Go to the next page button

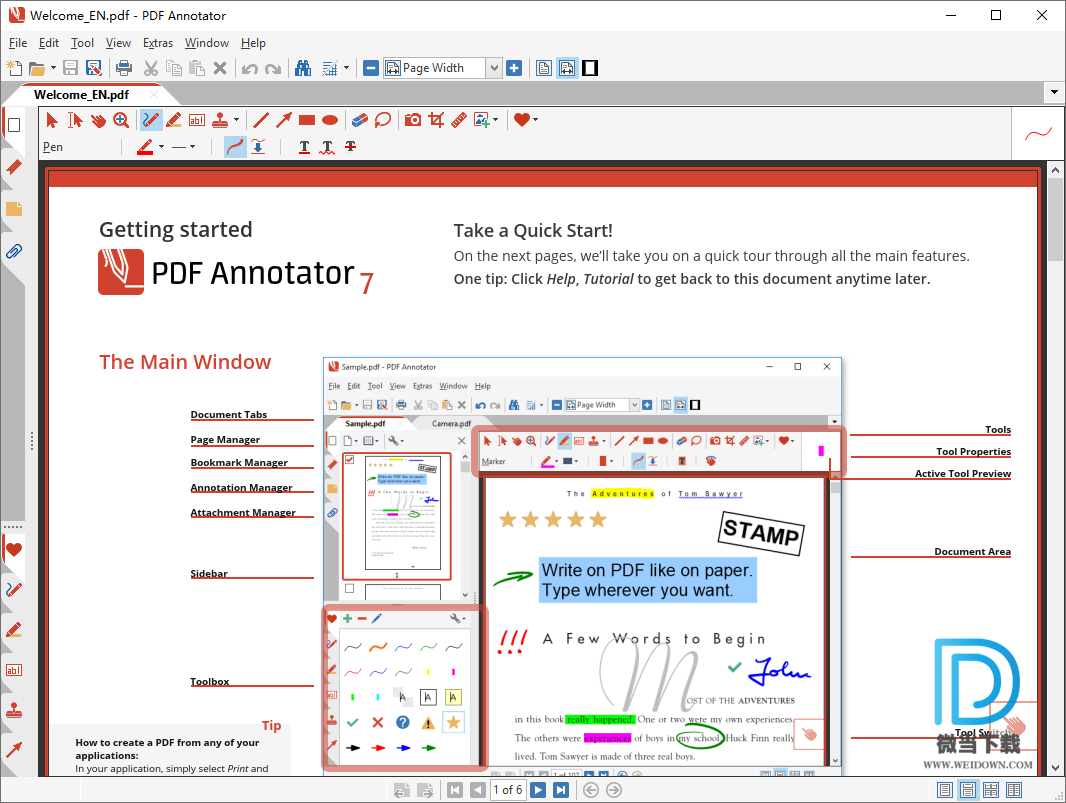click(538, 790)
